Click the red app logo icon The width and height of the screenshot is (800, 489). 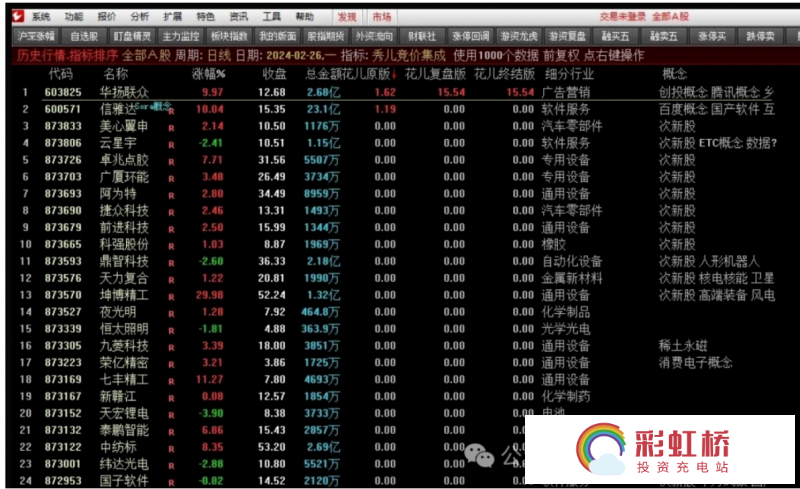(x=13, y=17)
